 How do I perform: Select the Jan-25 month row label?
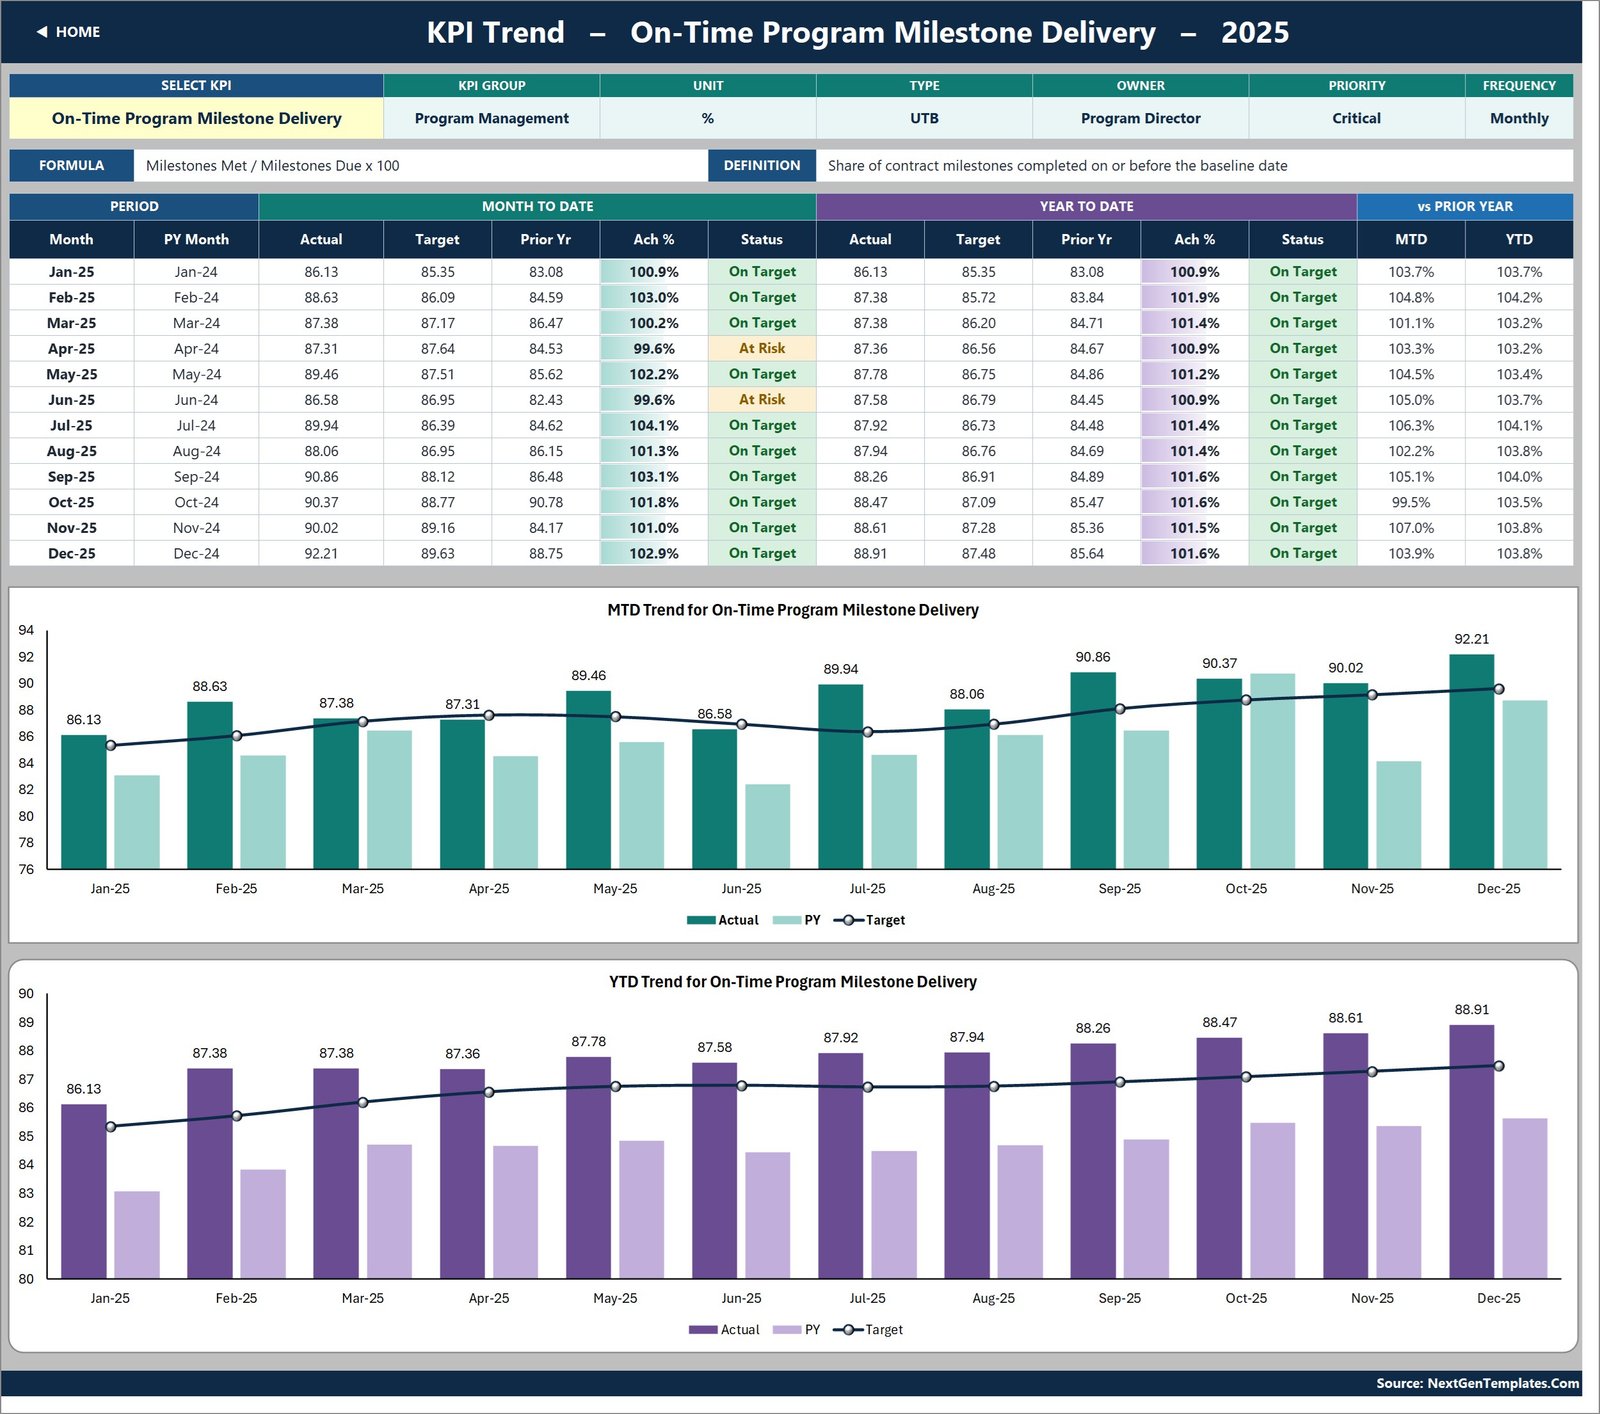click(72, 272)
